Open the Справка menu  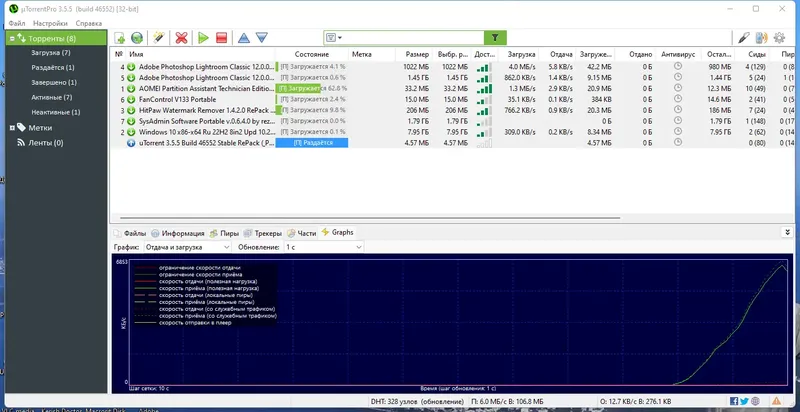pos(89,23)
